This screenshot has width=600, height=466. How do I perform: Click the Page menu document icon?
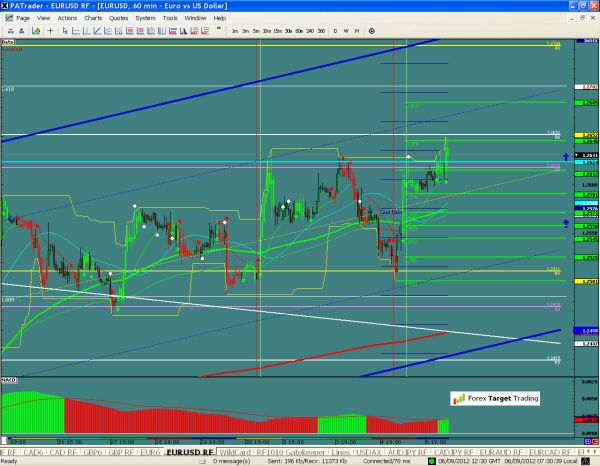pos(10,18)
